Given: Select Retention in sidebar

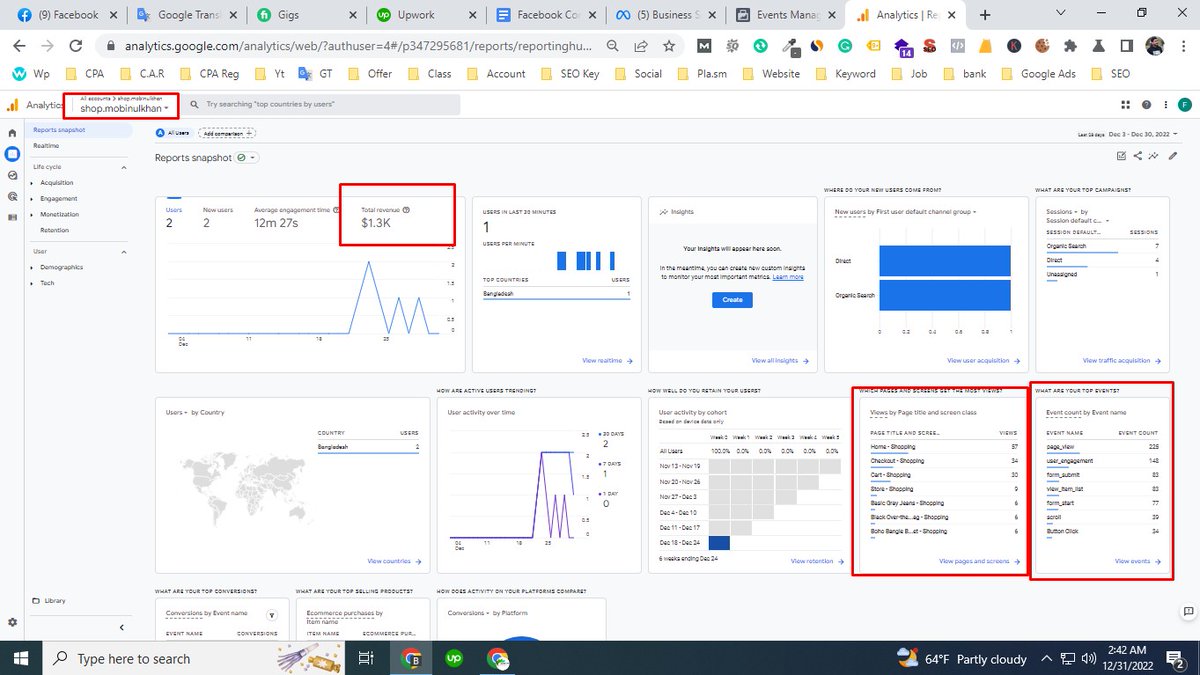Looking at the screenshot, I should click(55, 230).
